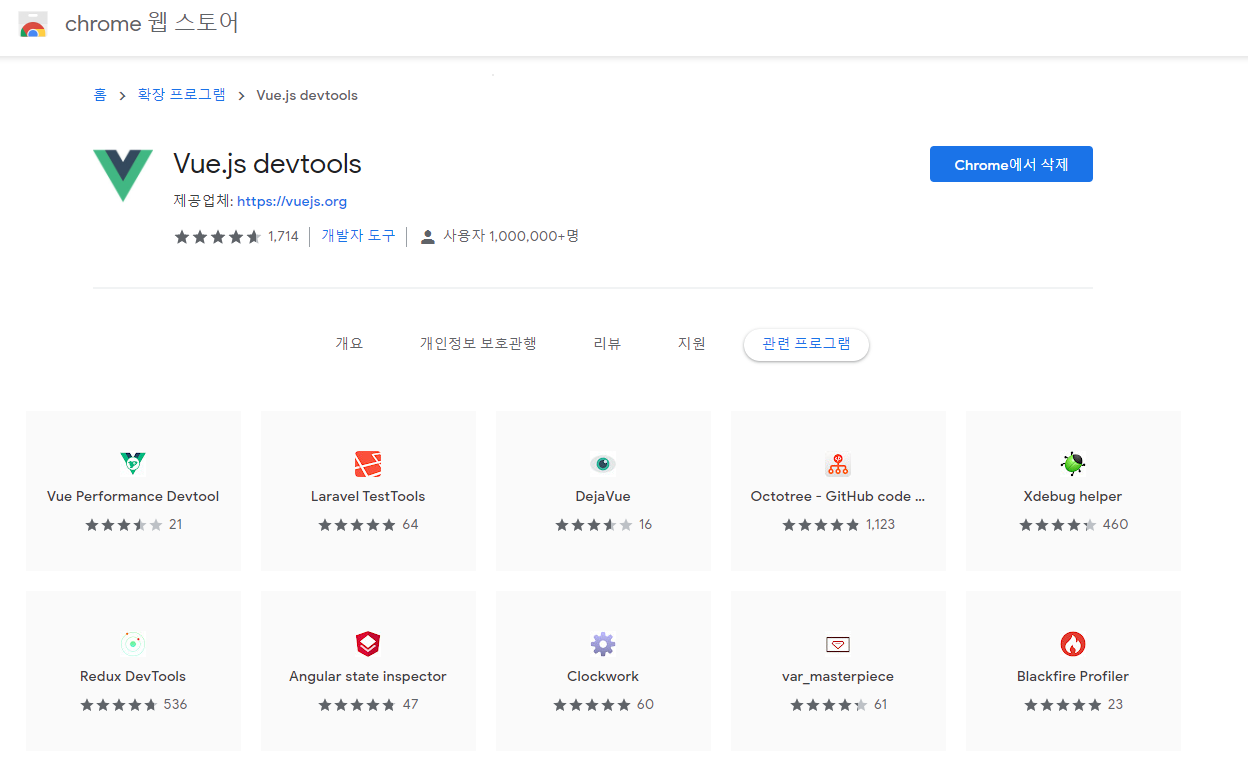The height and width of the screenshot is (764, 1248).
Task: Click the DejaVue title text
Action: coord(603,496)
